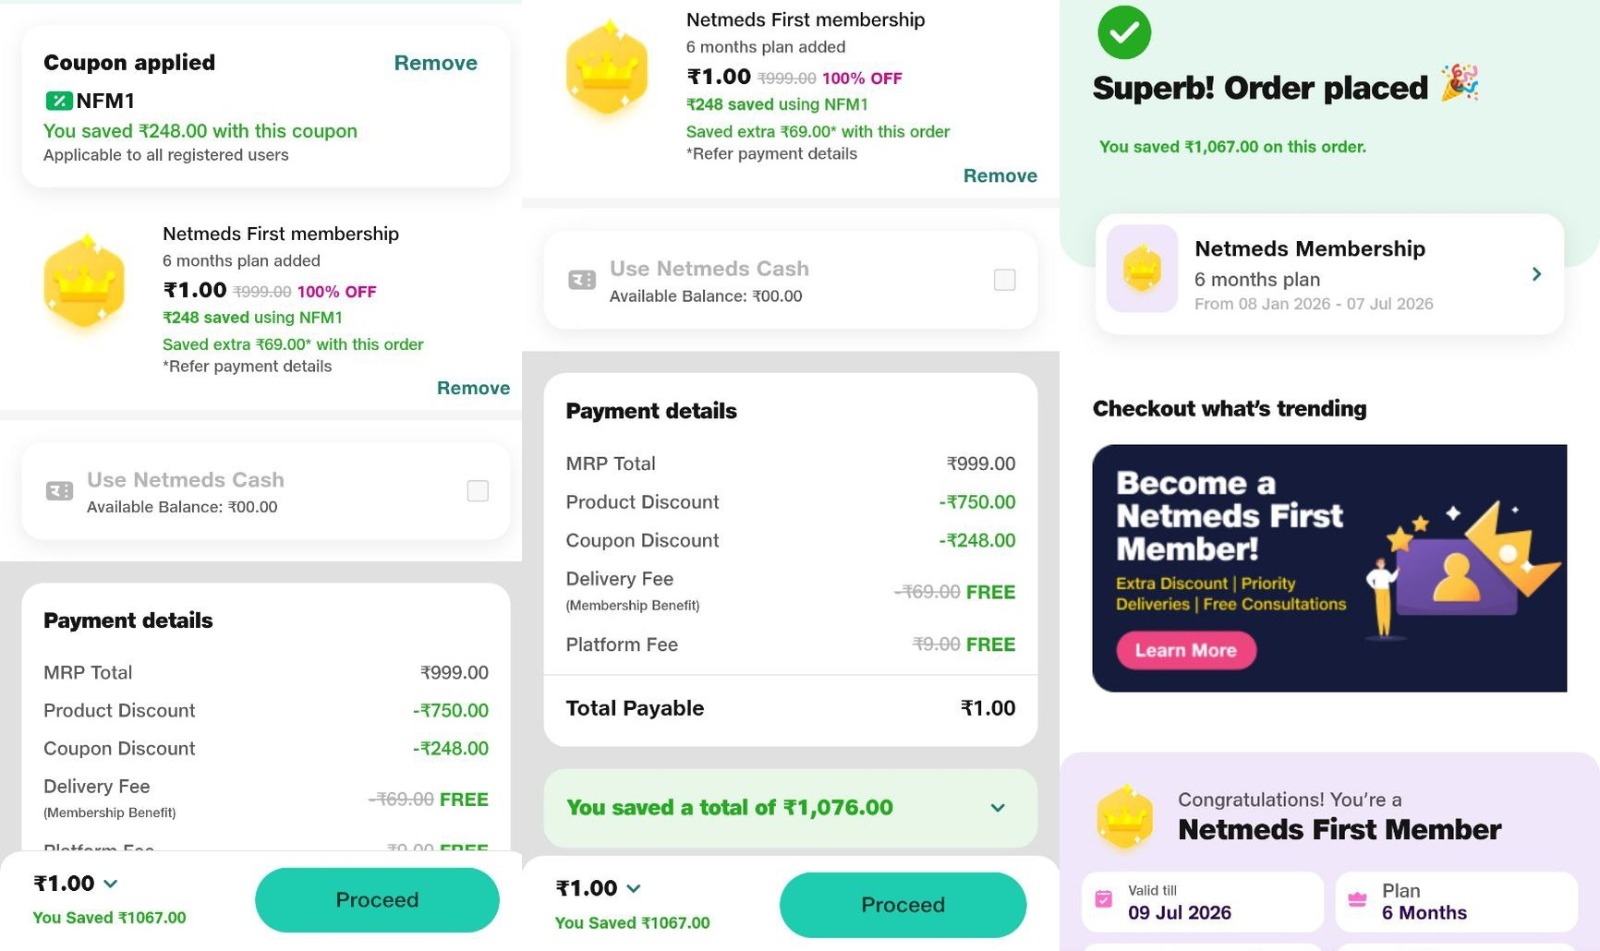Screen dimensions: 1600x951
Task: Tap the green order success checkmark icon
Action: [1124, 32]
